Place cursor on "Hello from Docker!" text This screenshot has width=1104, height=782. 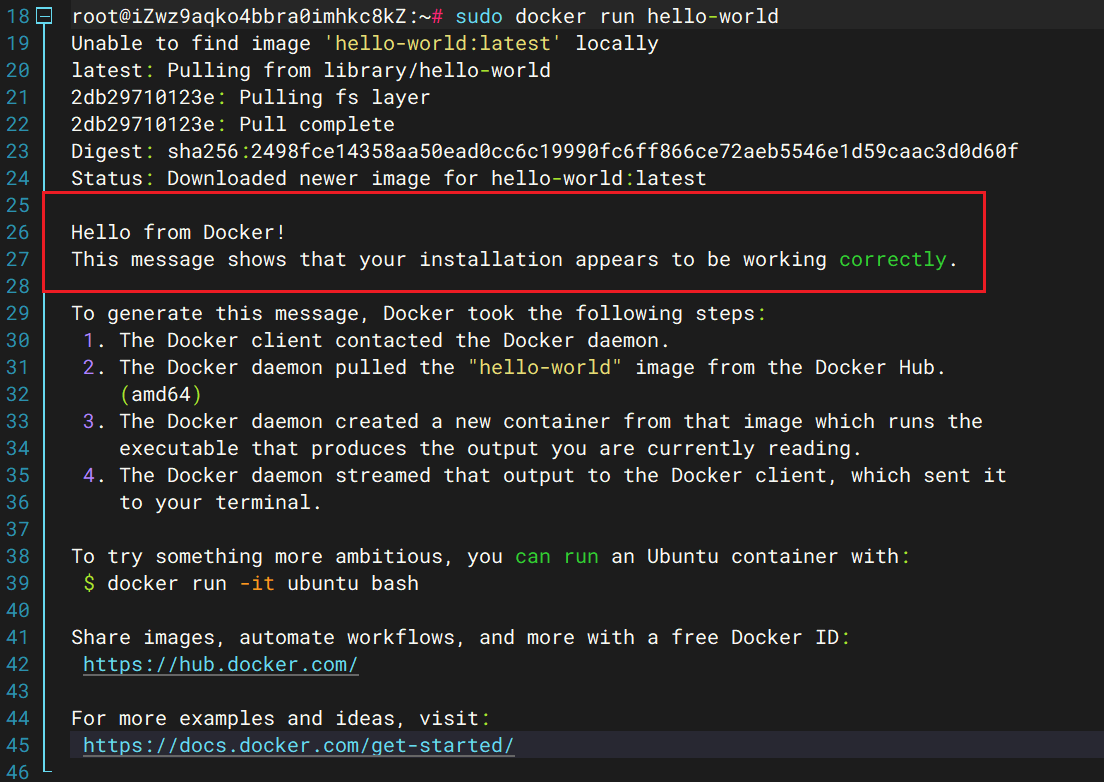178,232
